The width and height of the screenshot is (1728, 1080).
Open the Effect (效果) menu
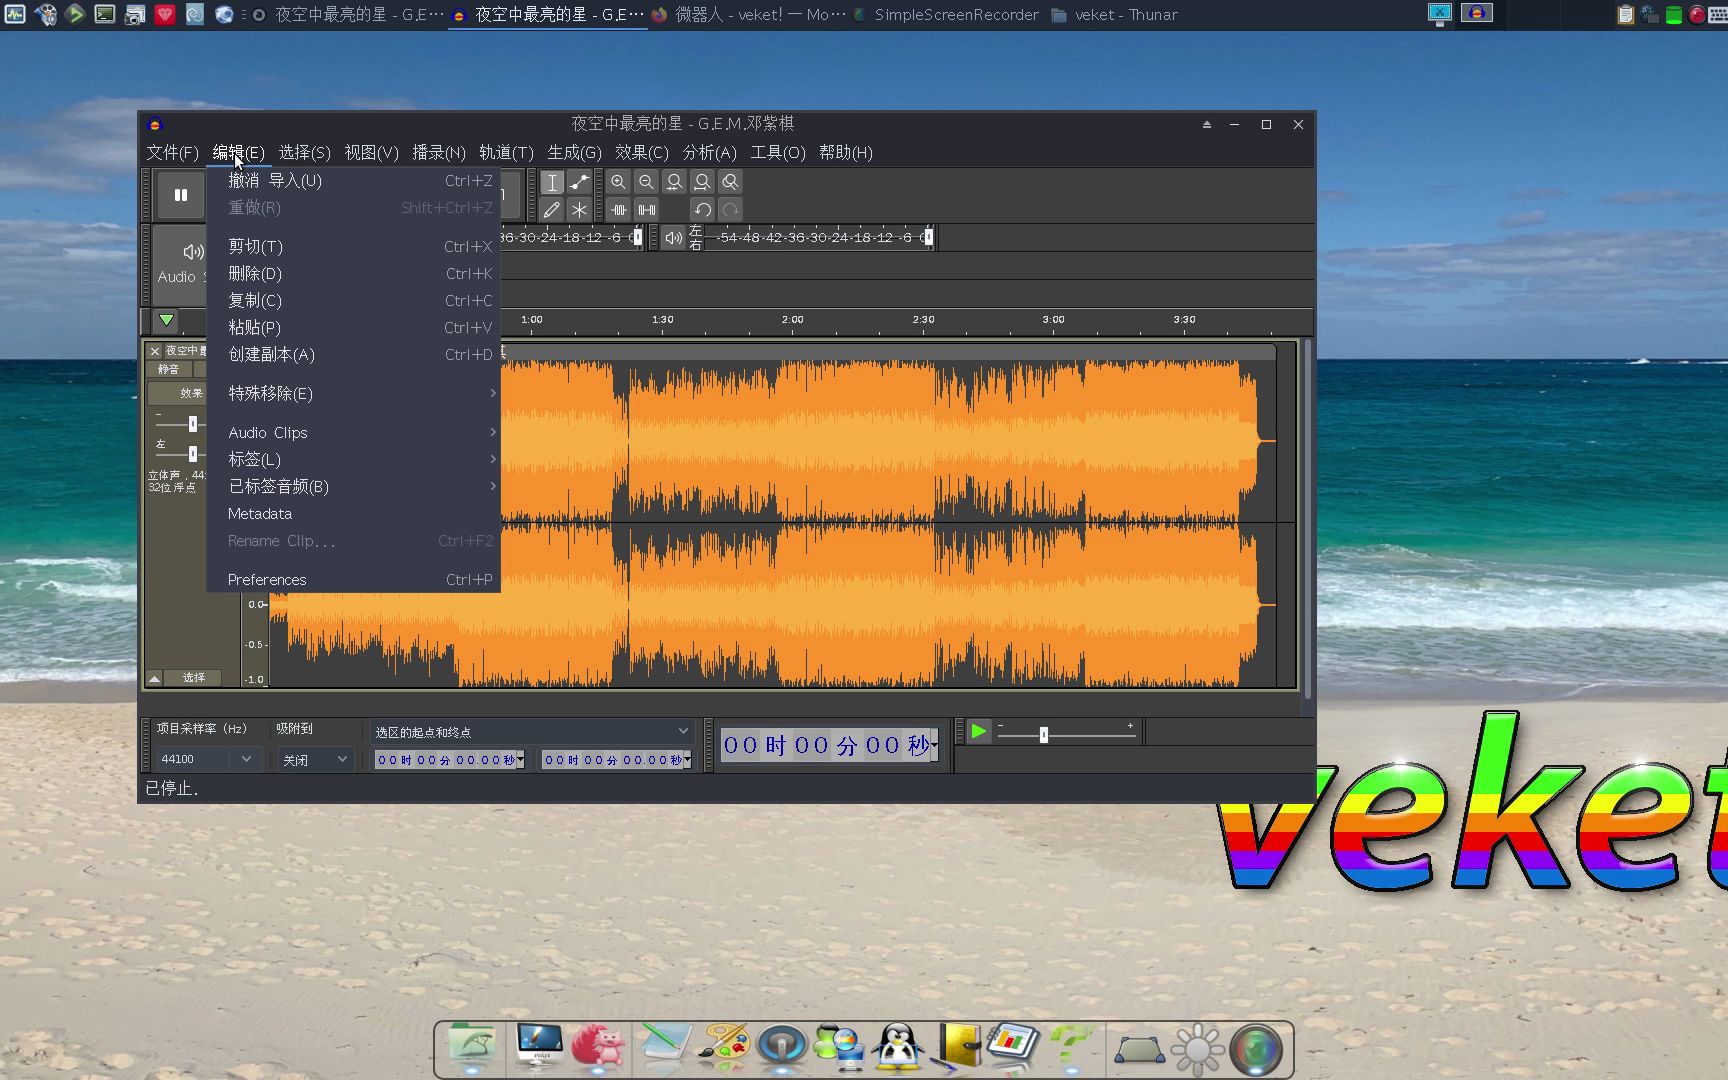click(641, 152)
